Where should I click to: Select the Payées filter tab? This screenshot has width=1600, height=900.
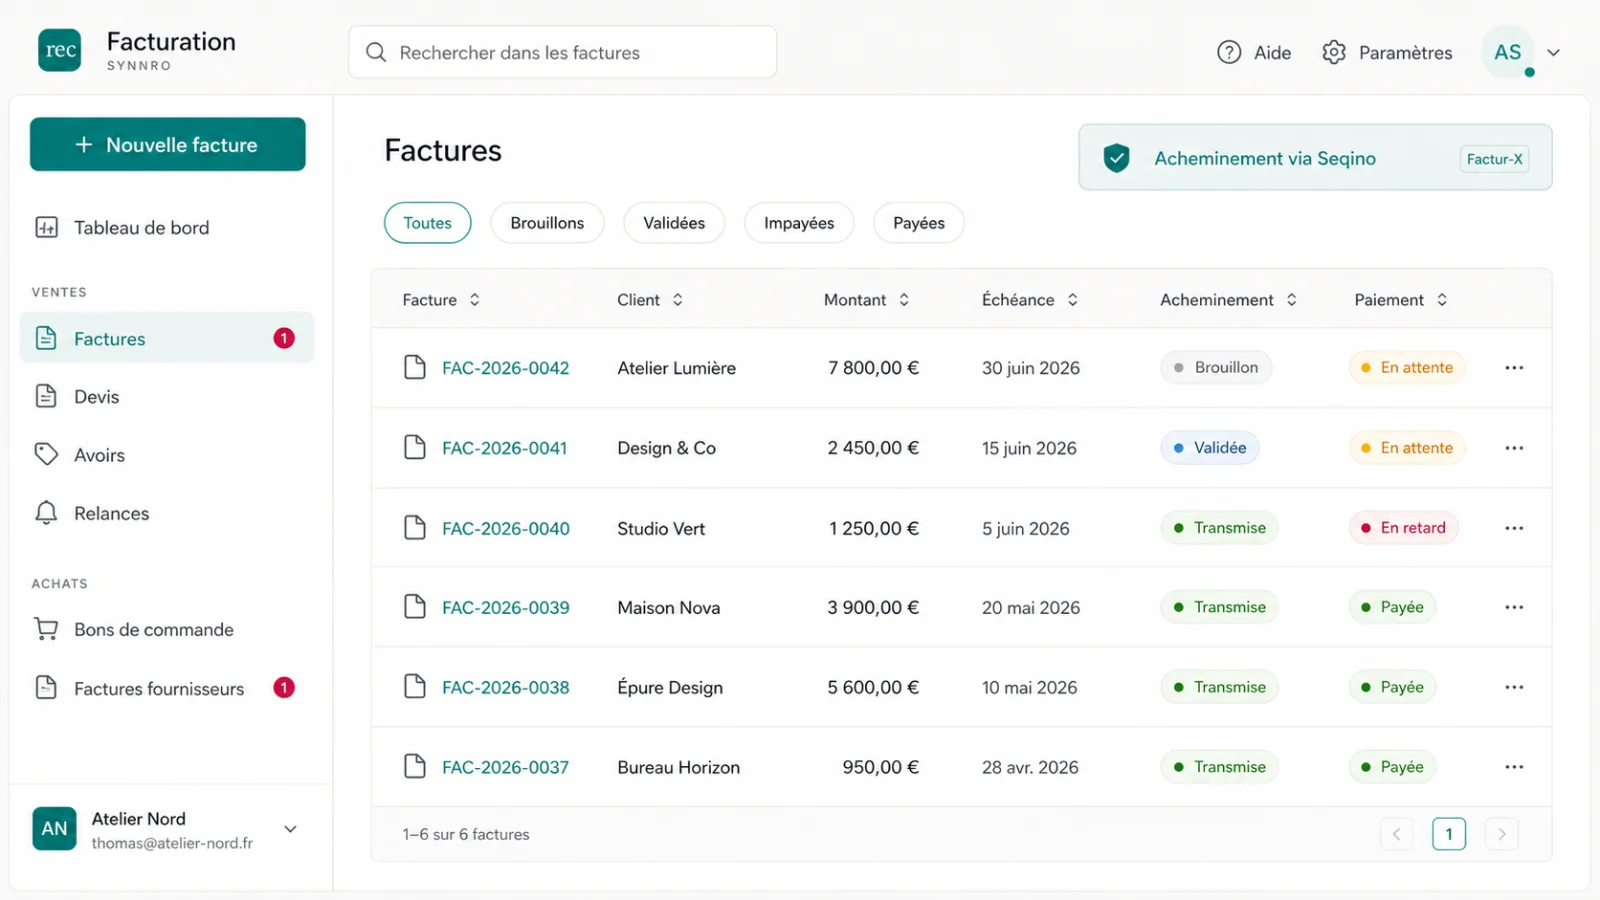tap(919, 223)
